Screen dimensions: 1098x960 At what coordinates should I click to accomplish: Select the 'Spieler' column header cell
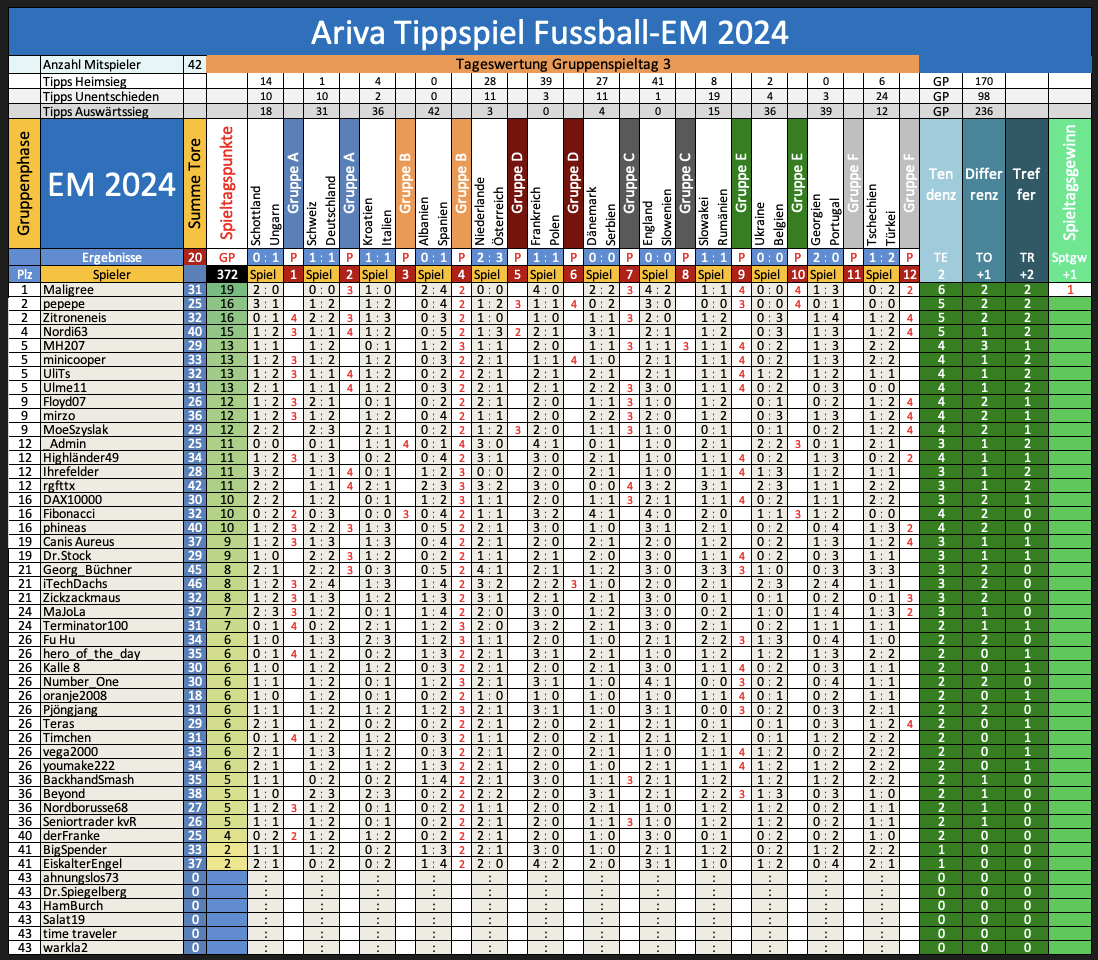(x=112, y=274)
